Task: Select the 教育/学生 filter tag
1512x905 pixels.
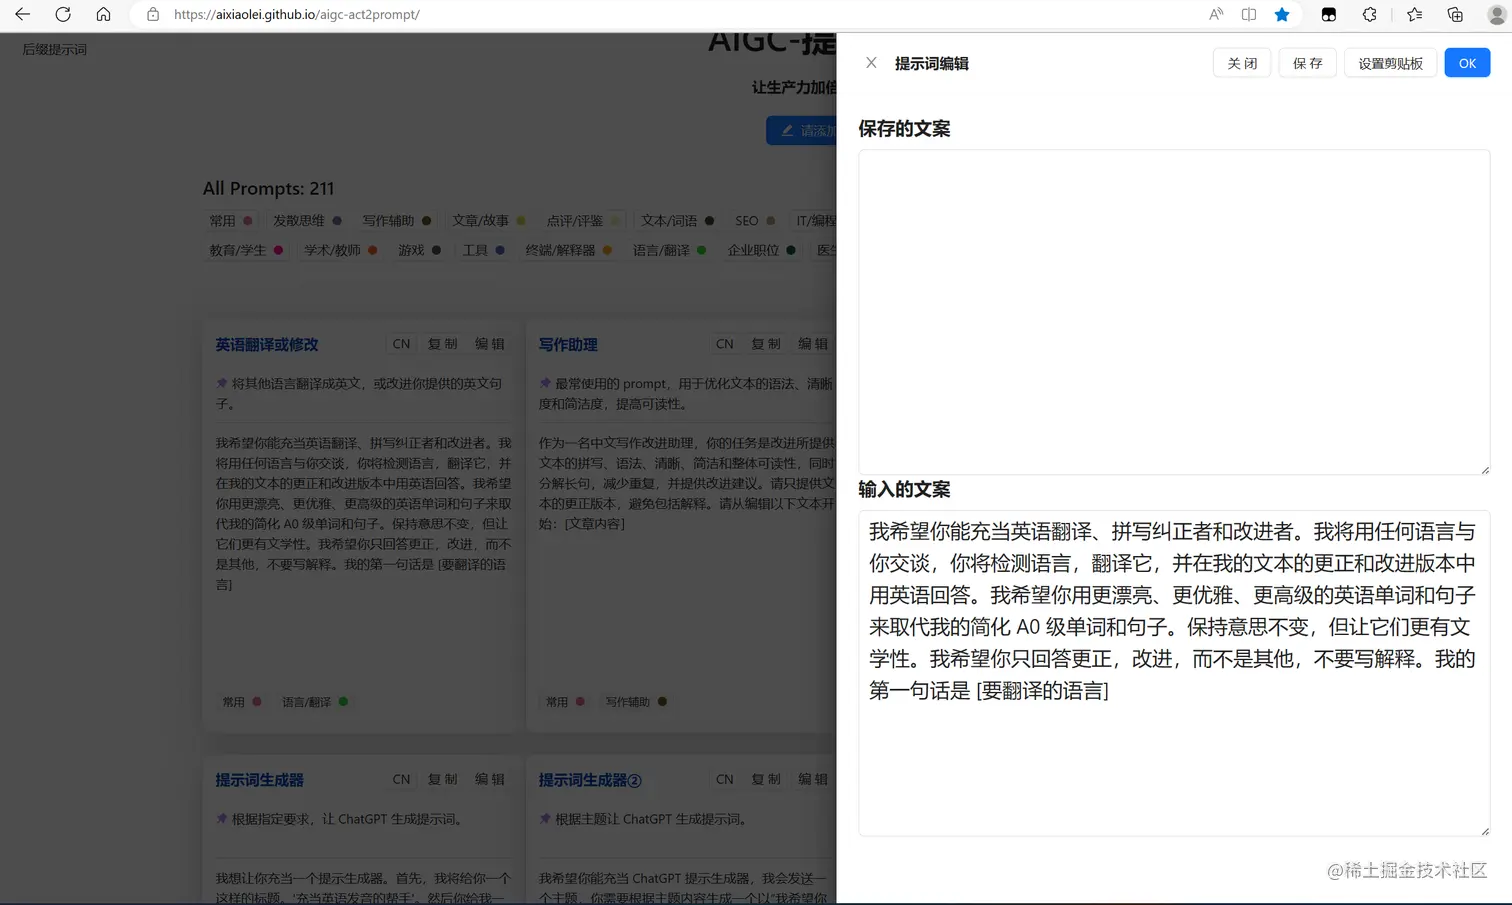Action: tap(246, 250)
